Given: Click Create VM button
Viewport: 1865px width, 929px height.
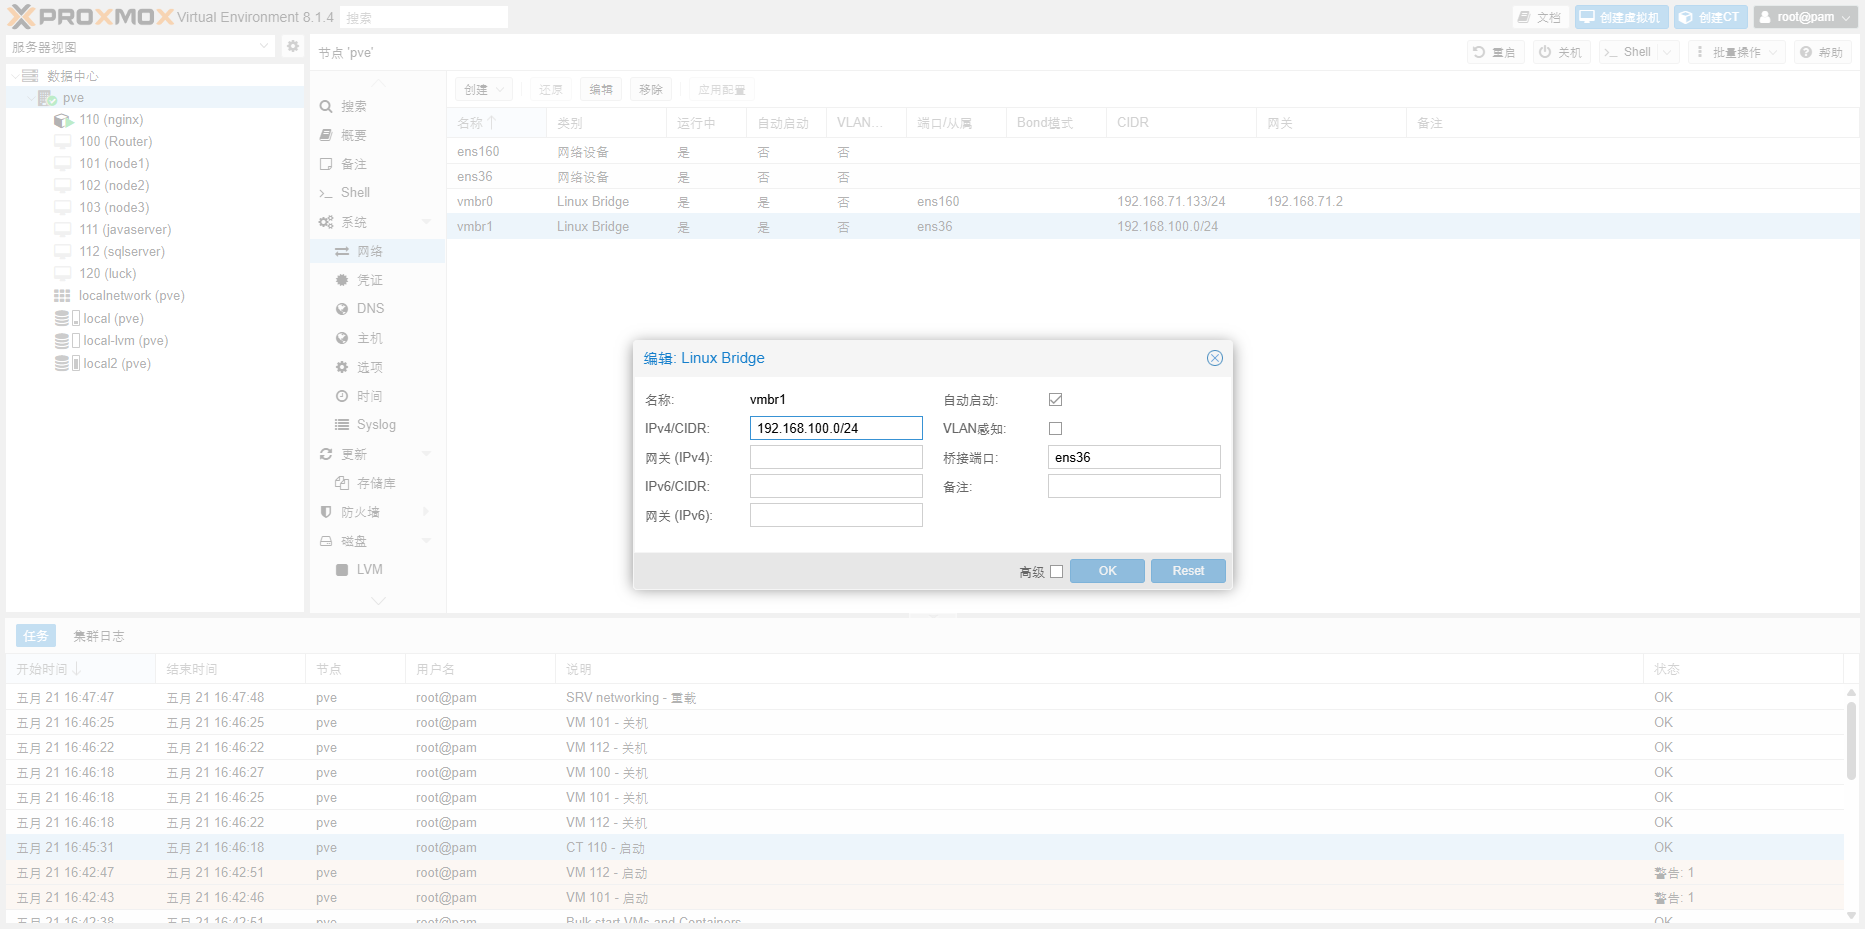Looking at the screenshot, I should tap(1620, 17).
